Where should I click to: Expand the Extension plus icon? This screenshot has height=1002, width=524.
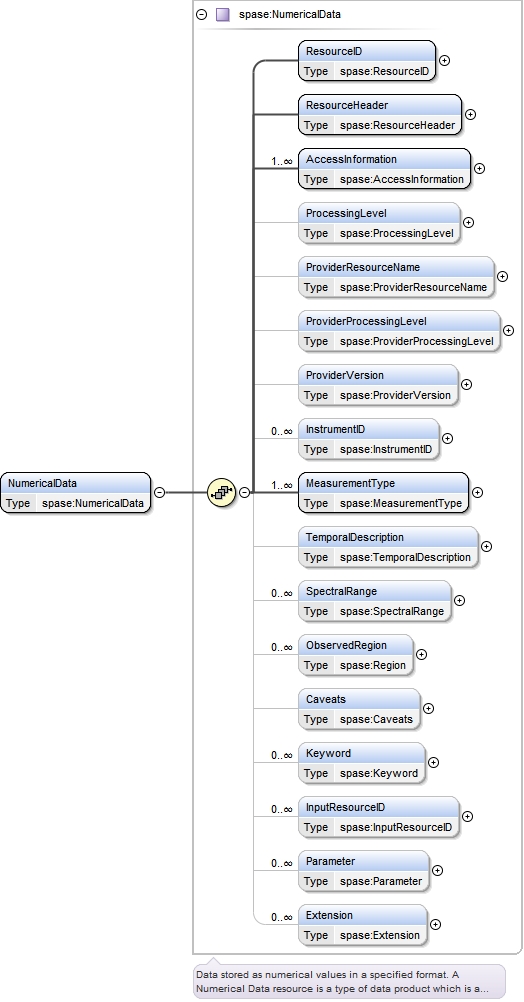[x=435, y=925]
